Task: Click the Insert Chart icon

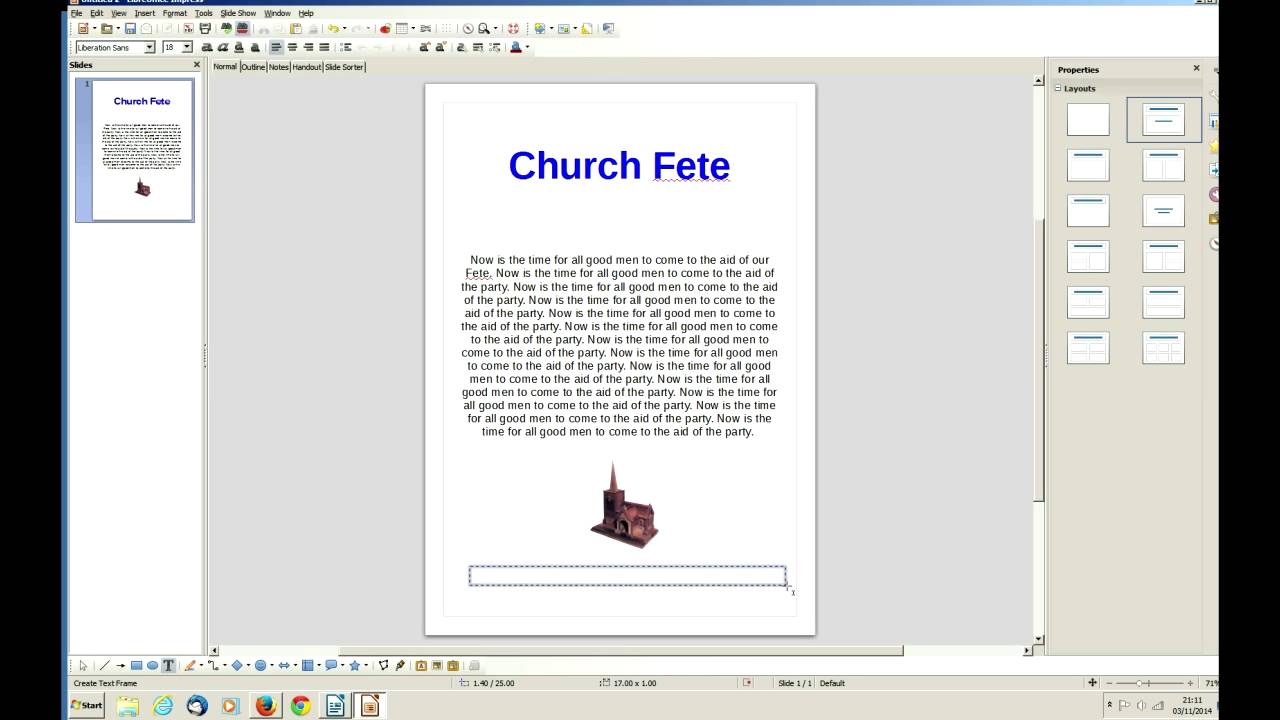Action: click(x=385, y=29)
